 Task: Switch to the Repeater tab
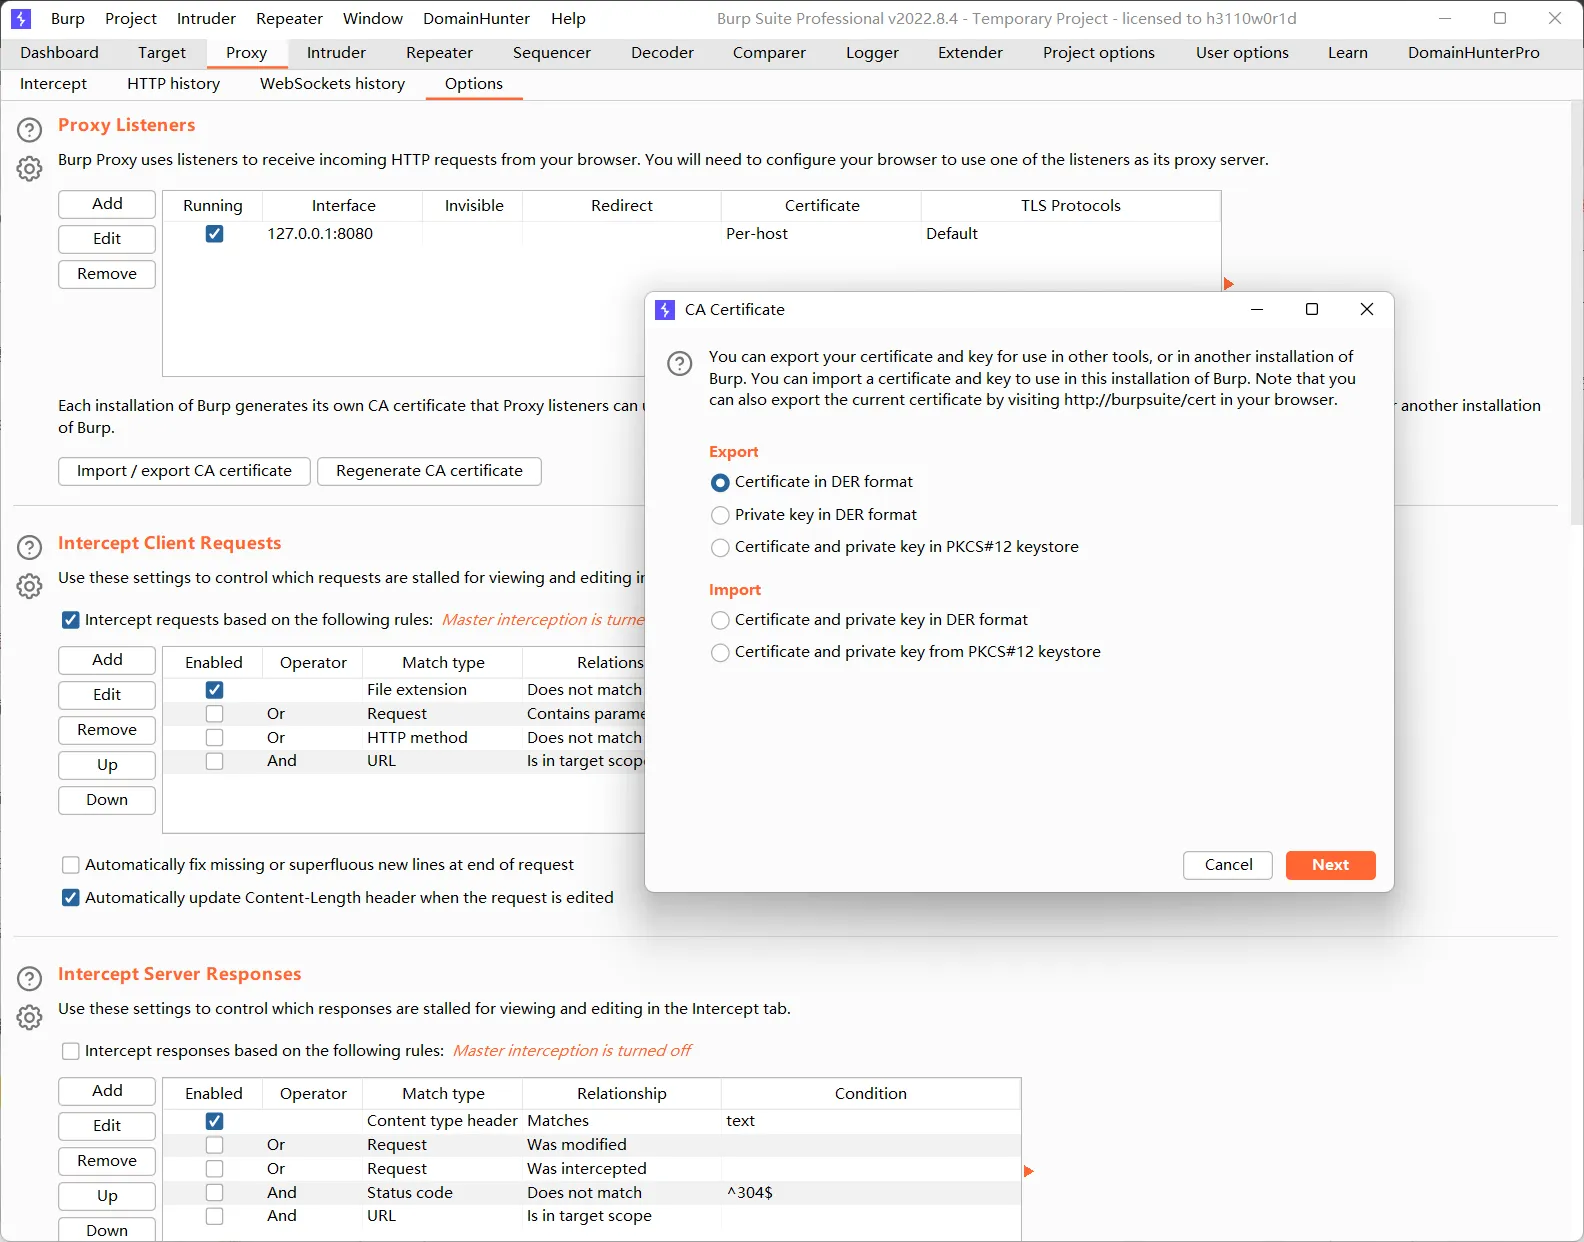pyautogui.click(x=439, y=53)
